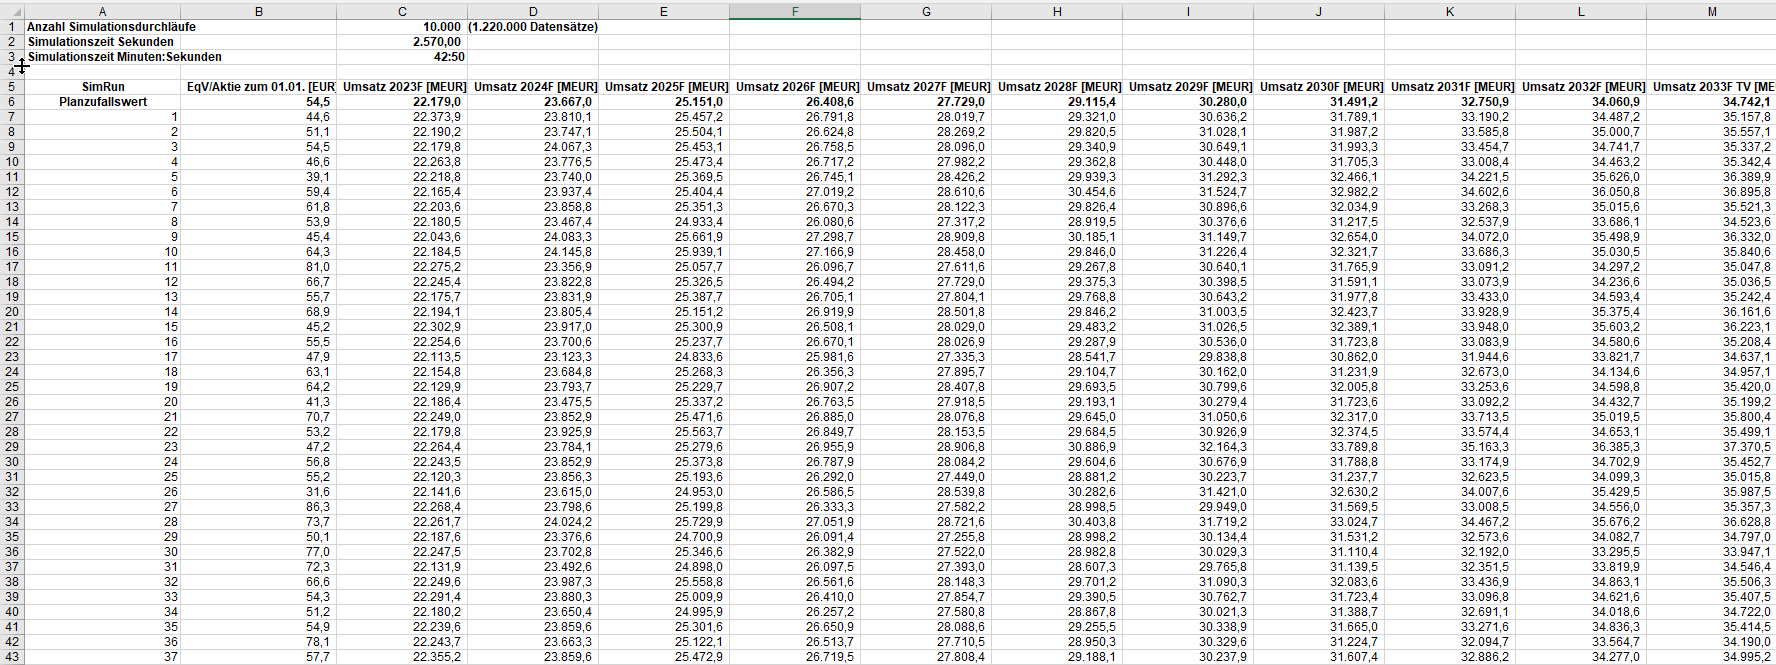This screenshot has height=665, width=1776.
Task: Select row header 43
Action: [x=12, y=657]
